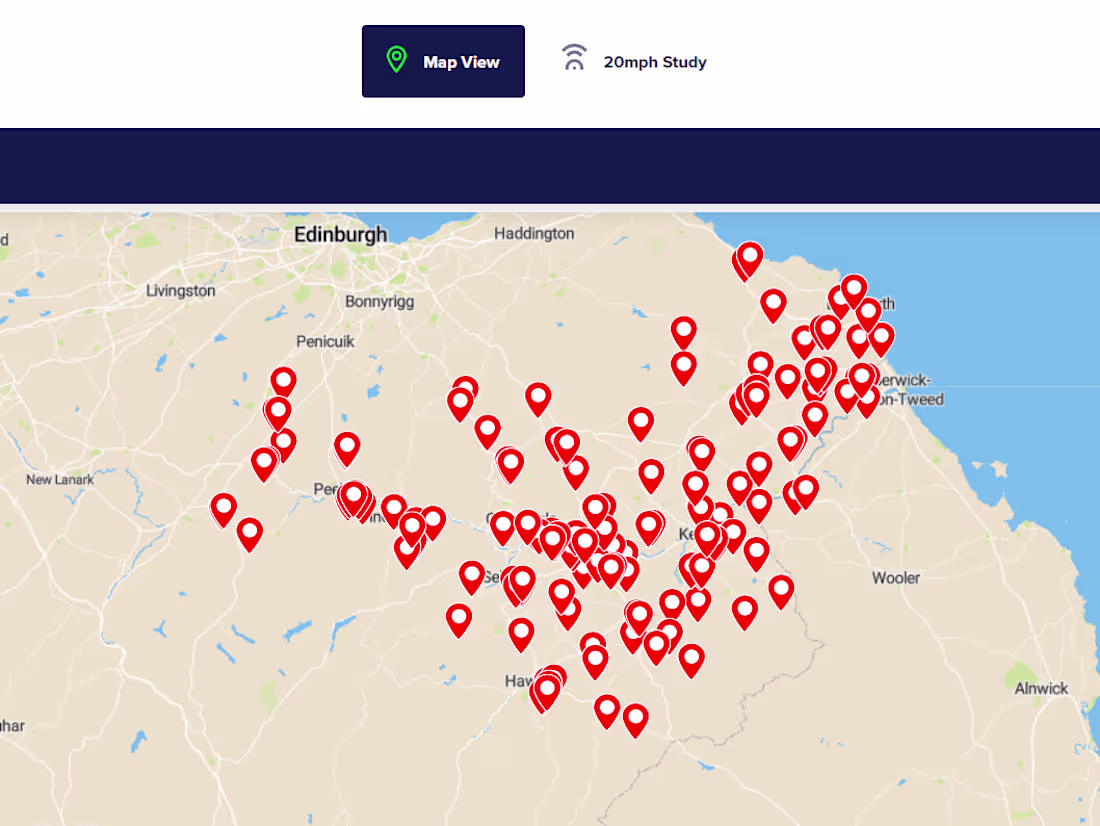Click the green location icon inside Map View button
This screenshot has width=1100, height=826.
[396, 60]
